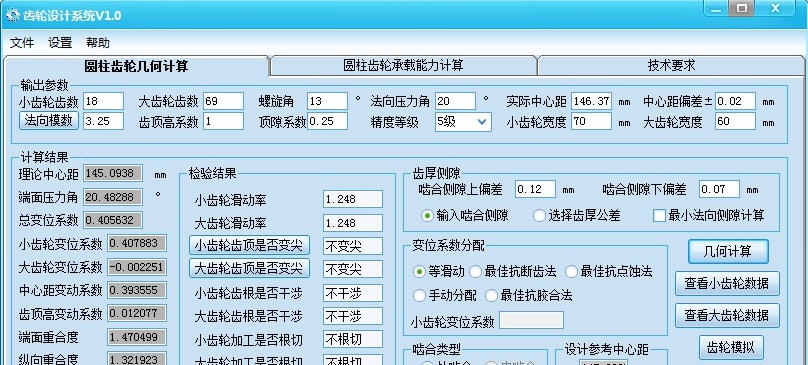The image size is (808, 365).
Task: Click the 小齿轮变位系数 value 0.407883
Action: (137, 243)
